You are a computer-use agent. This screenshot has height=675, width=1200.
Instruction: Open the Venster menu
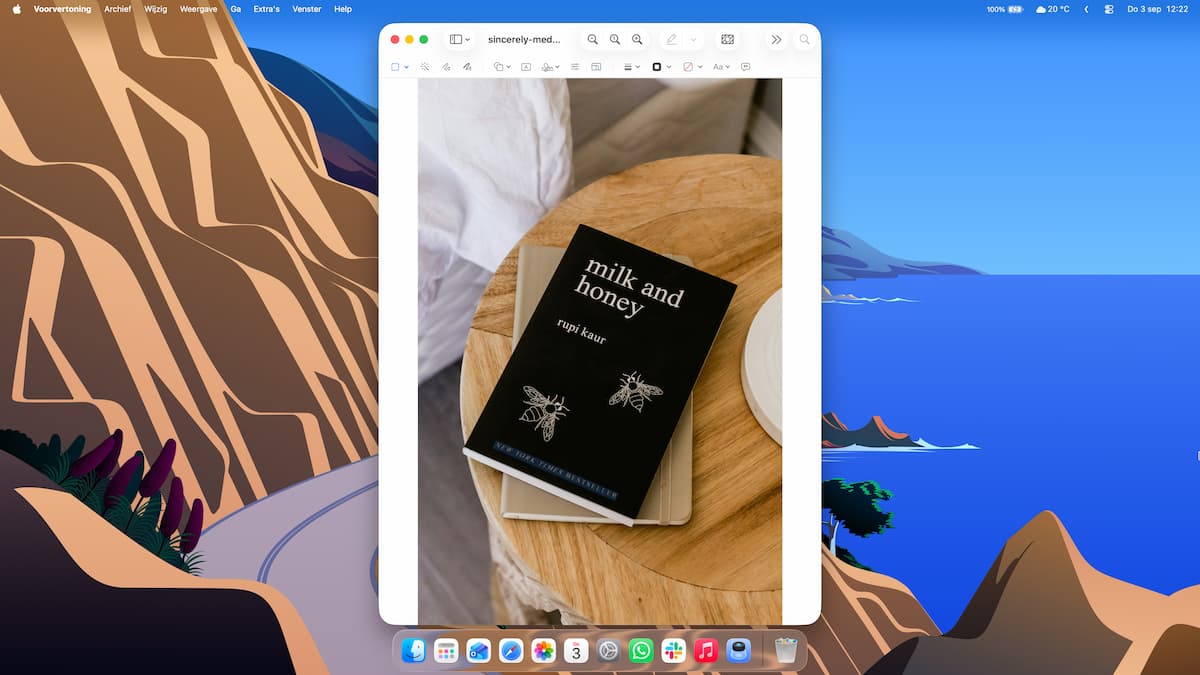coord(307,9)
